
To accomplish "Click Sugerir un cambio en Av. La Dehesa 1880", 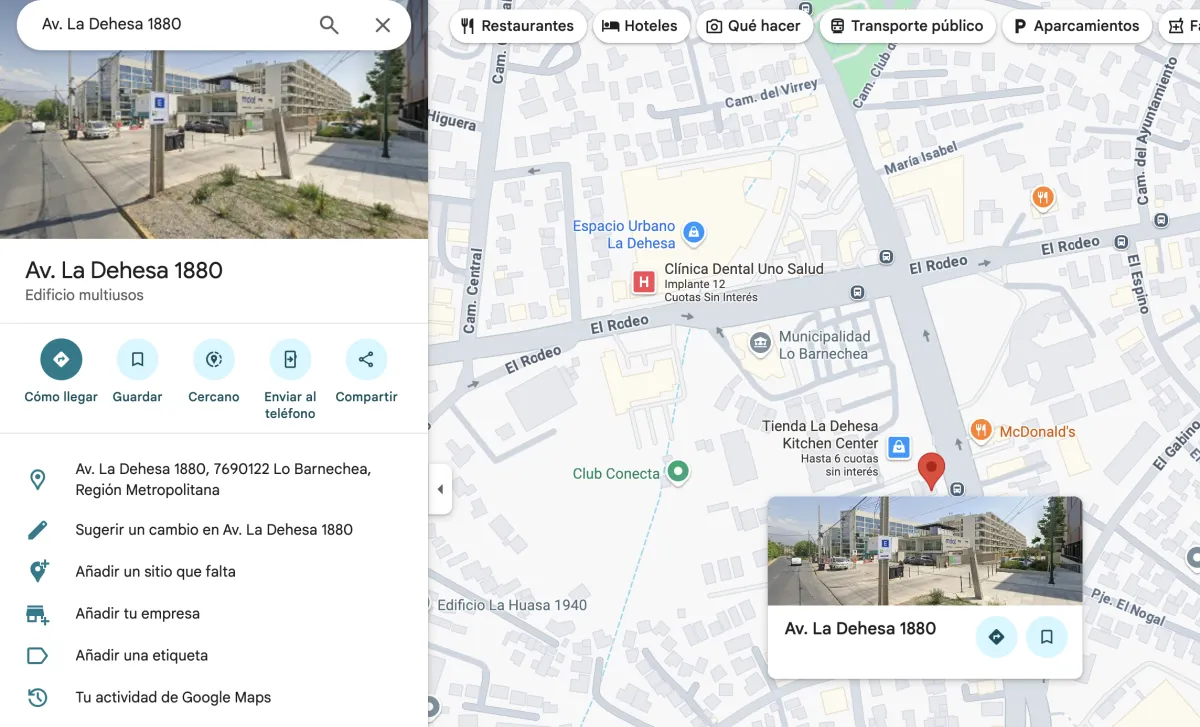I will pos(214,530).
